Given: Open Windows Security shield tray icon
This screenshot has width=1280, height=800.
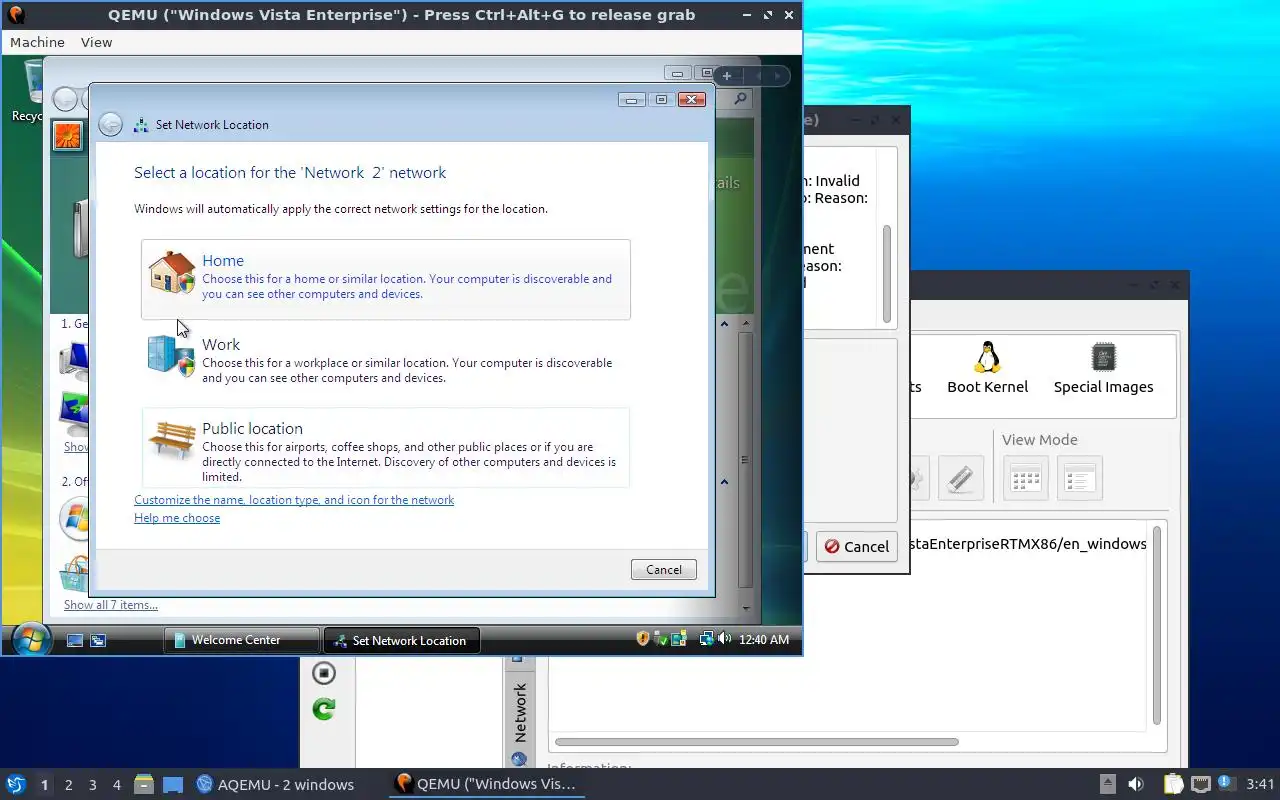Looking at the screenshot, I should pyautogui.click(x=643, y=639).
